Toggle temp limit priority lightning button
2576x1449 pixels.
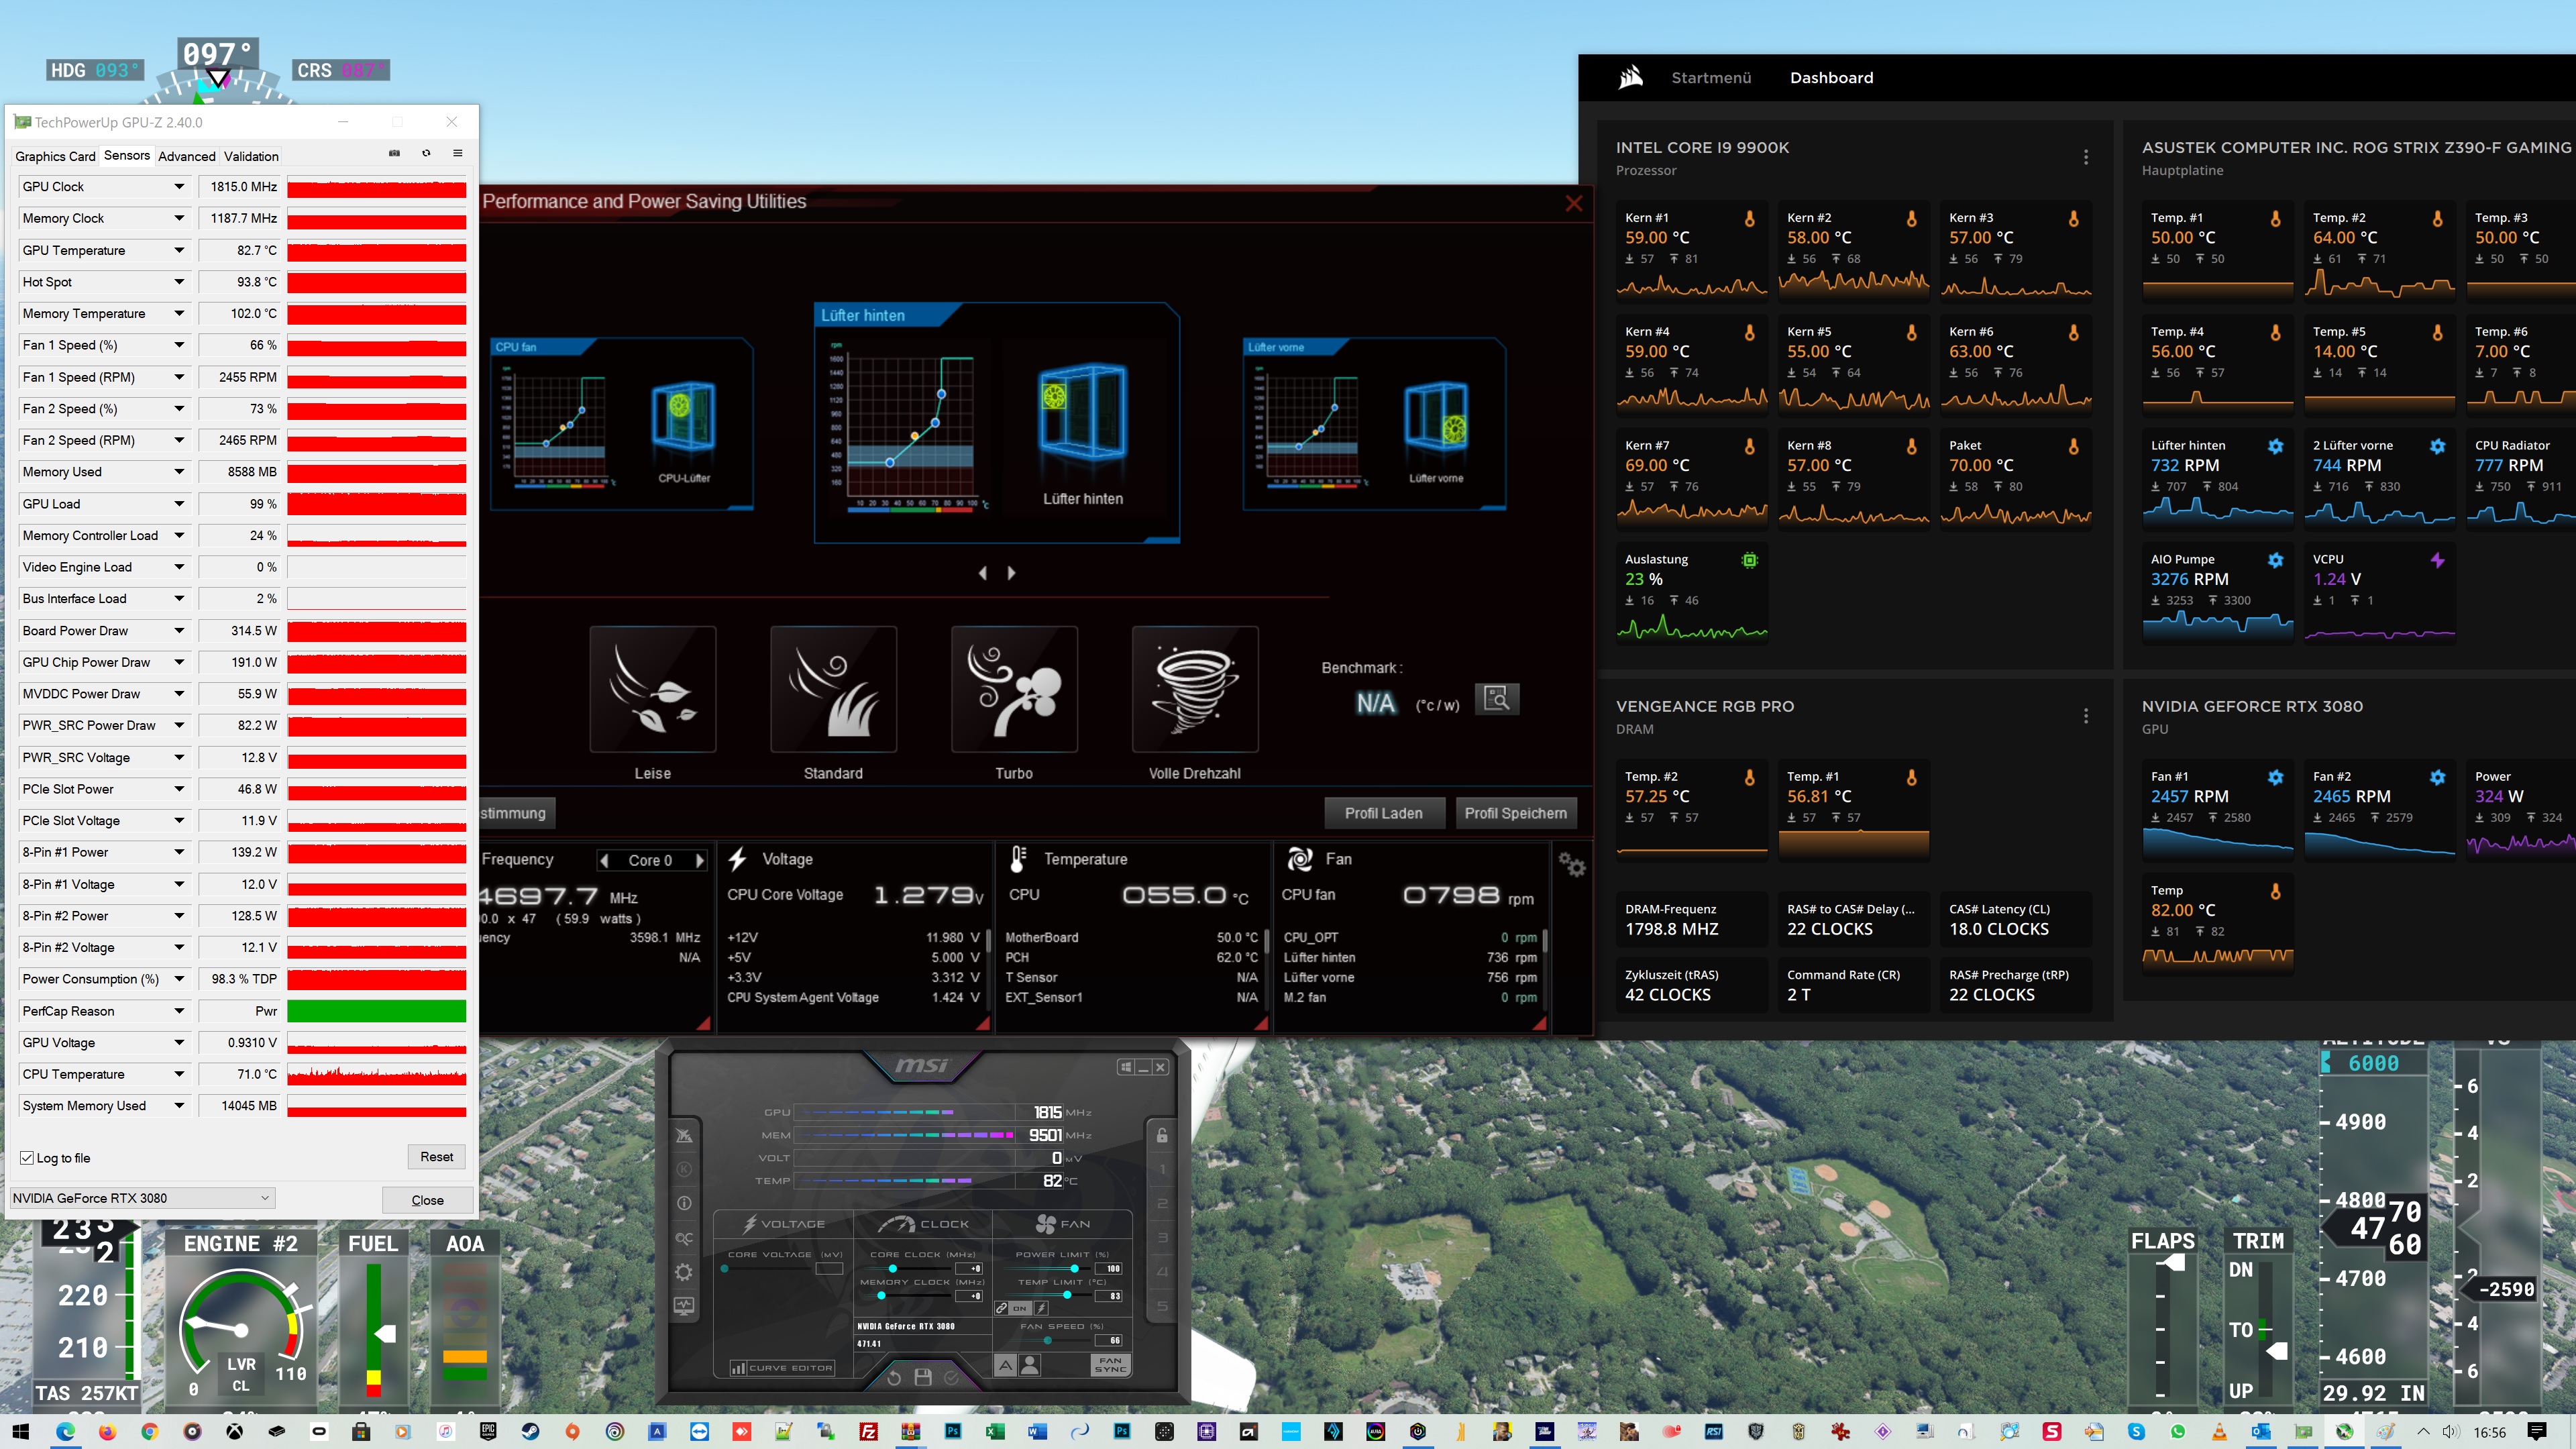point(1041,1308)
